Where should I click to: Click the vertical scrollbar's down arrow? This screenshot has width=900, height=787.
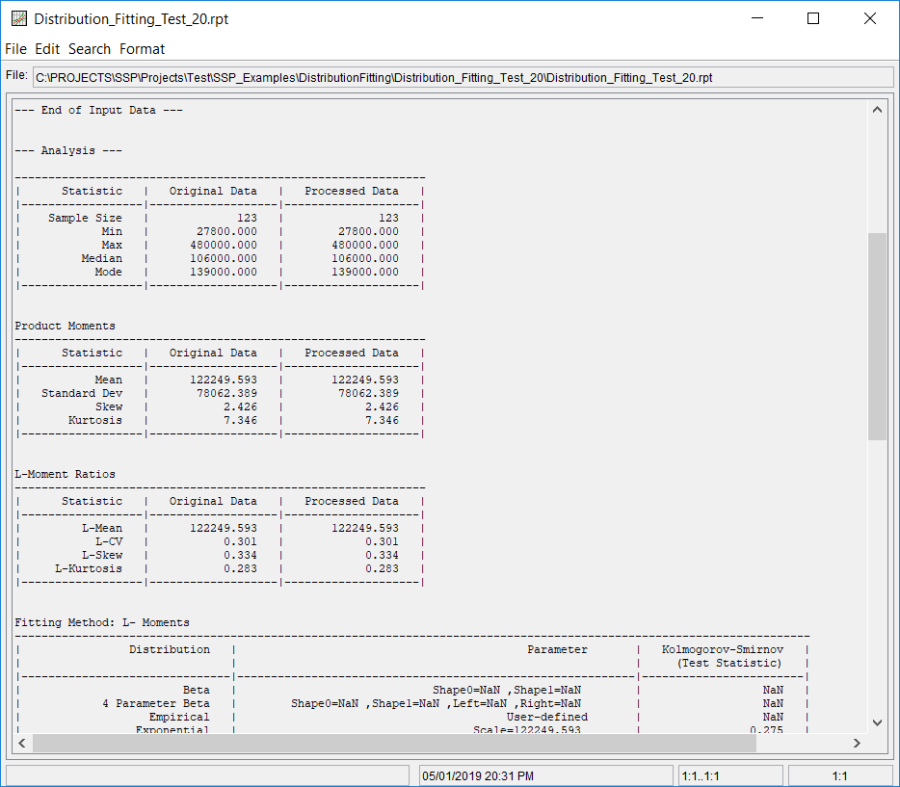877,724
